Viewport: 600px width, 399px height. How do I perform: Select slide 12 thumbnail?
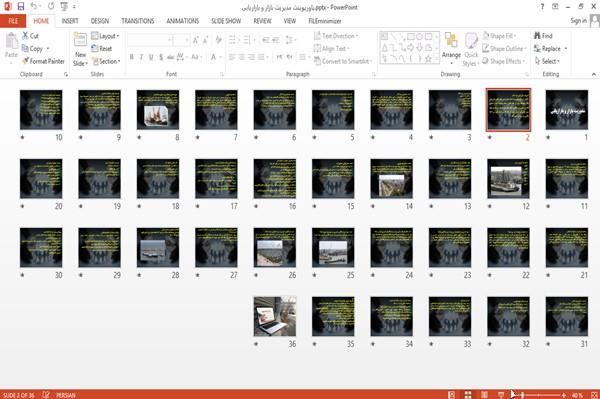tap(508, 179)
